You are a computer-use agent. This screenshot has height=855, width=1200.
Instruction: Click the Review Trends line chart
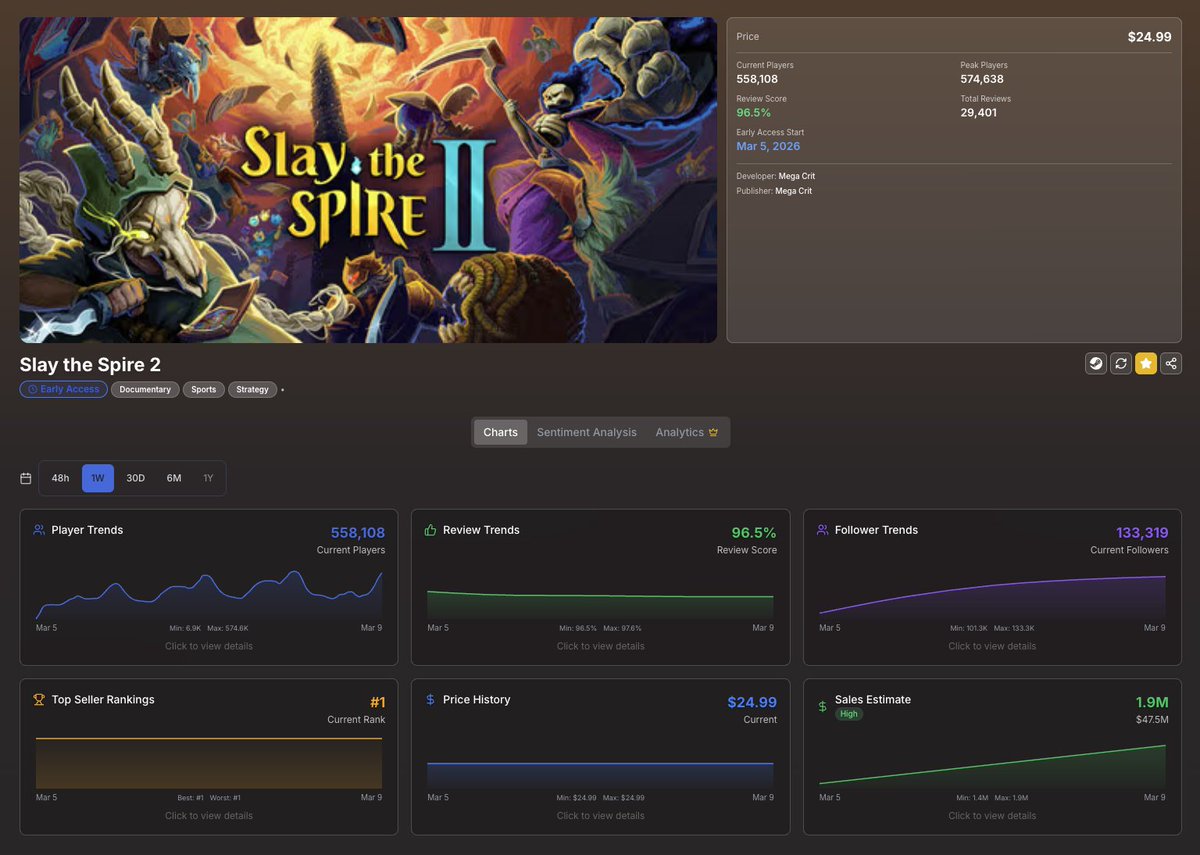(600, 604)
